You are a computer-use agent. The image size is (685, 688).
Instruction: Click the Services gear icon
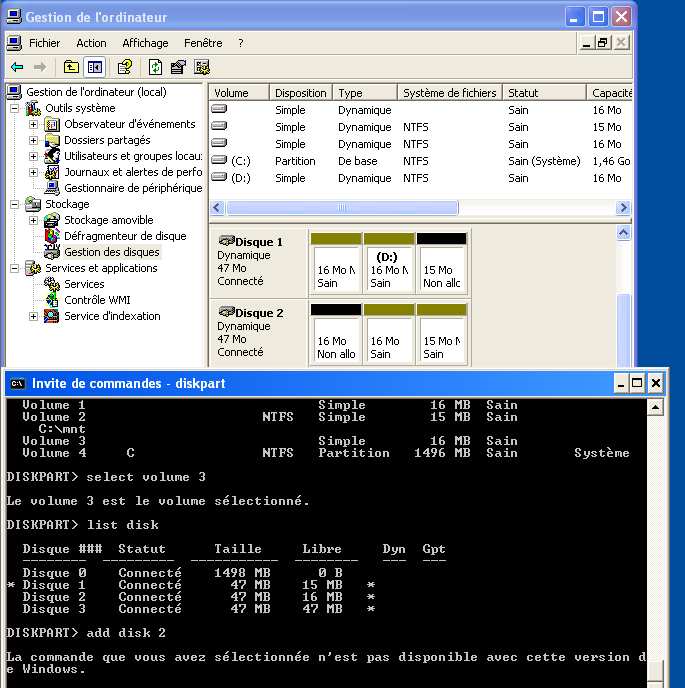click(52, 284)
